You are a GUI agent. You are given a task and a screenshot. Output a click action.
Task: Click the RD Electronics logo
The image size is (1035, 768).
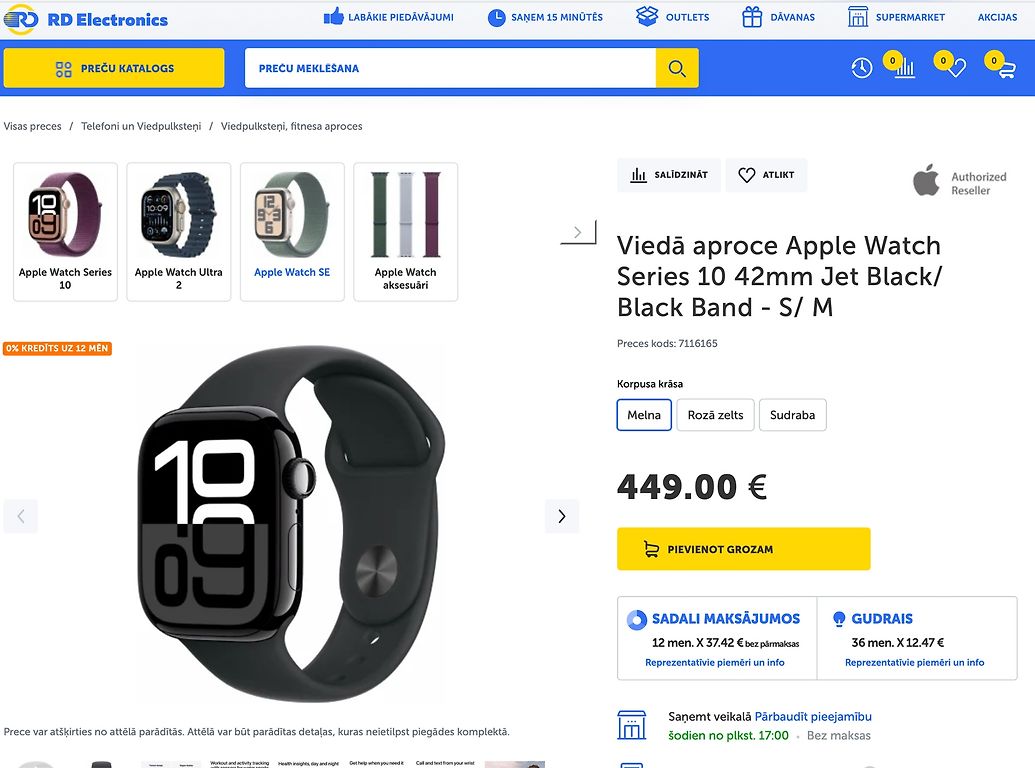tap(86, 19)
